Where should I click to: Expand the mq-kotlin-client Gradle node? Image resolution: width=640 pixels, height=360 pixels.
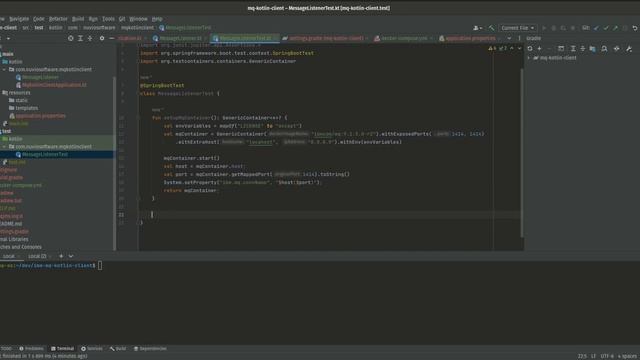(x=529, y=58)
